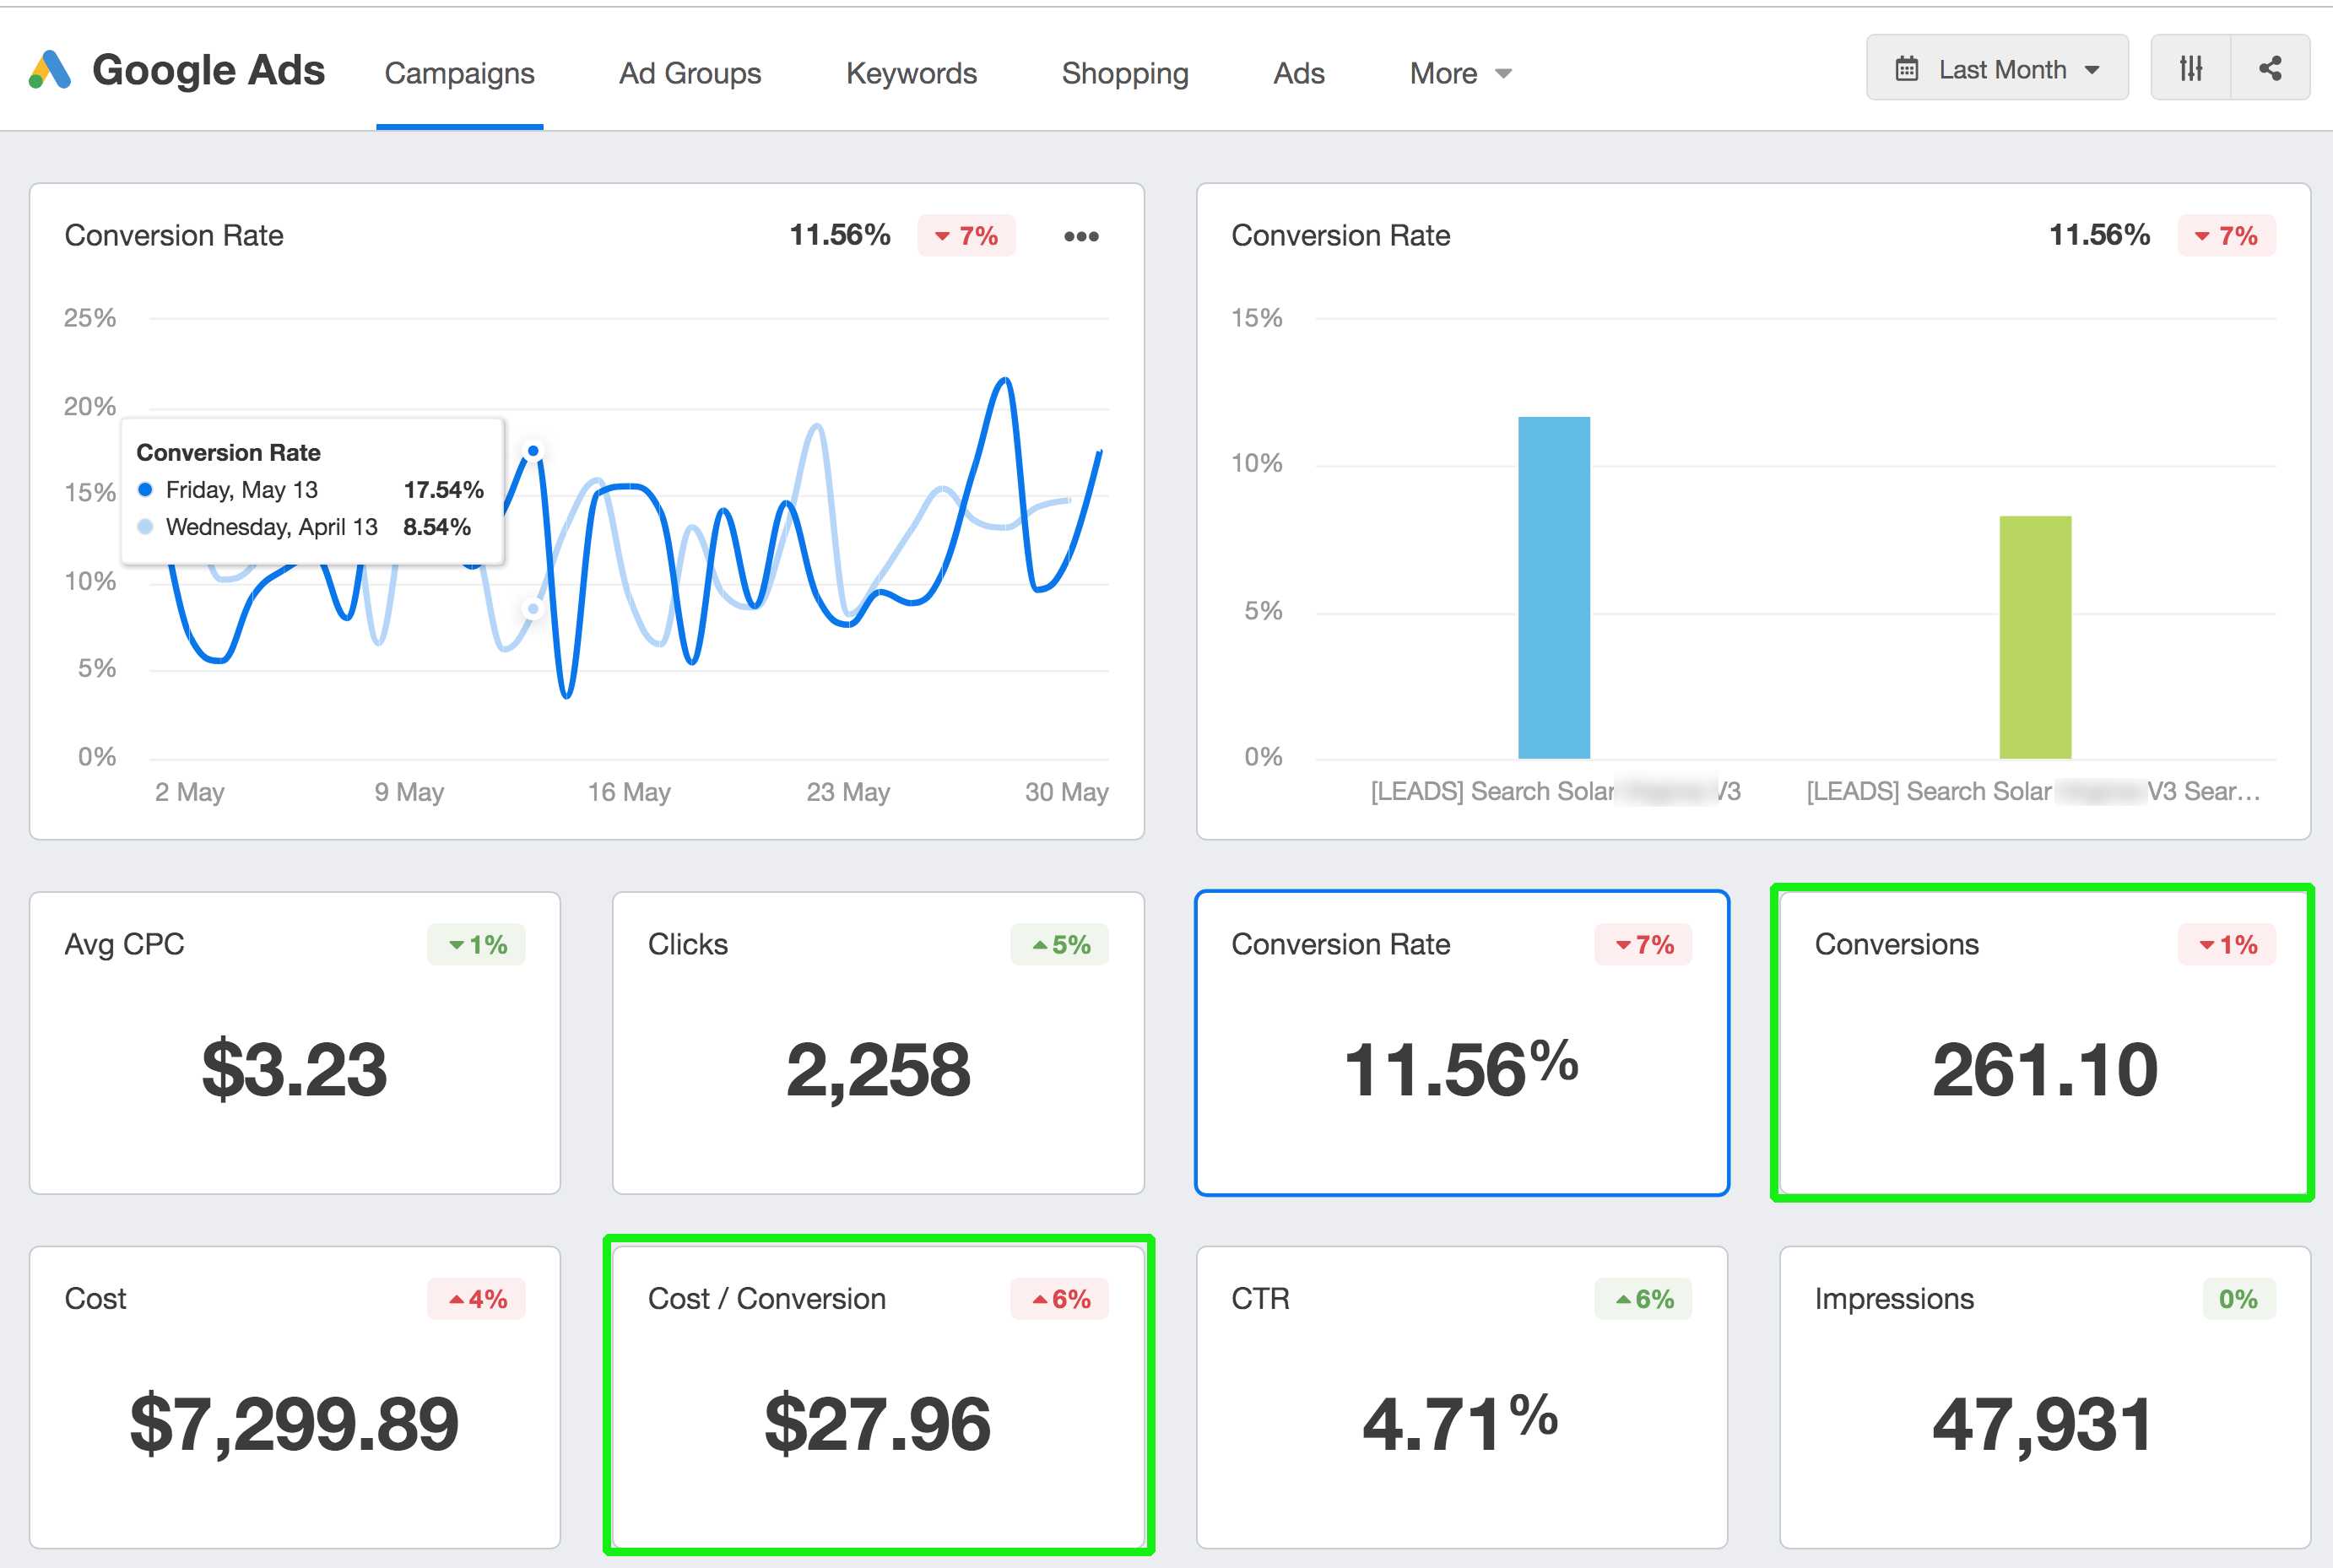Viewport: 2333px width, 1568px height.
Task: Select the Clicks metric card
Action: click(878, 1043)
